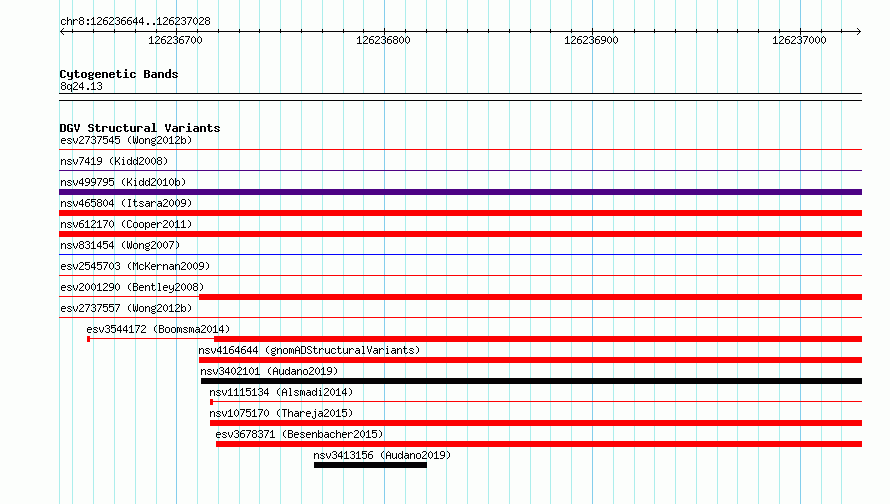This screenshot has width=890, height=504.
Task: Click ruler position 126236700
Action: [175, 40]
